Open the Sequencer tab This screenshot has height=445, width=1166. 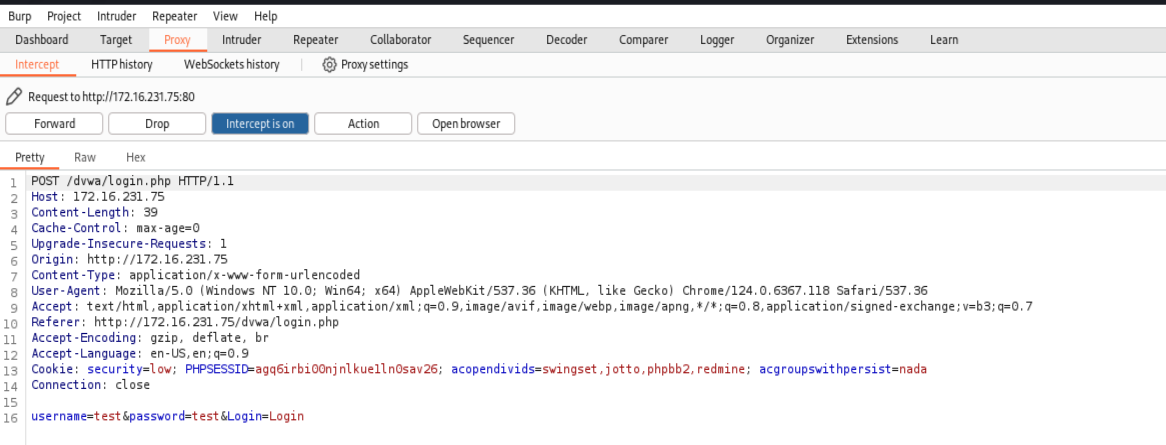[488, 40]
